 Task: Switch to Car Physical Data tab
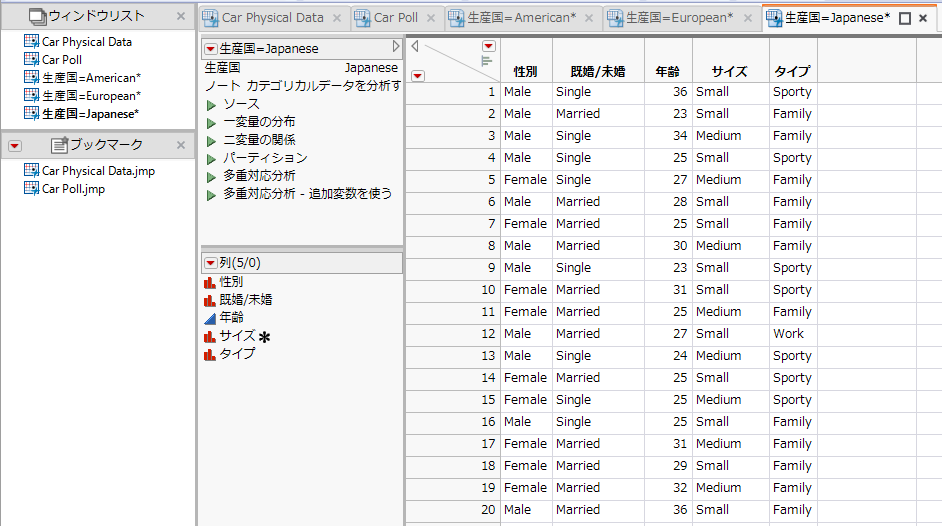[x=272, y=18]
